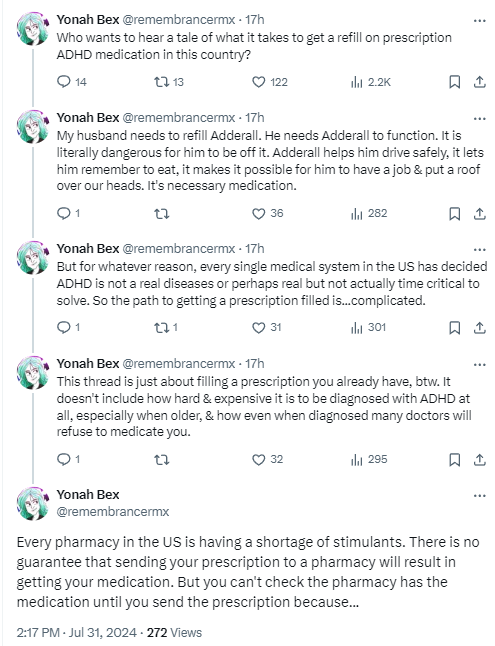495x646 pixels.
Task: Click the avatar on the last tweet
Action: 33,503
